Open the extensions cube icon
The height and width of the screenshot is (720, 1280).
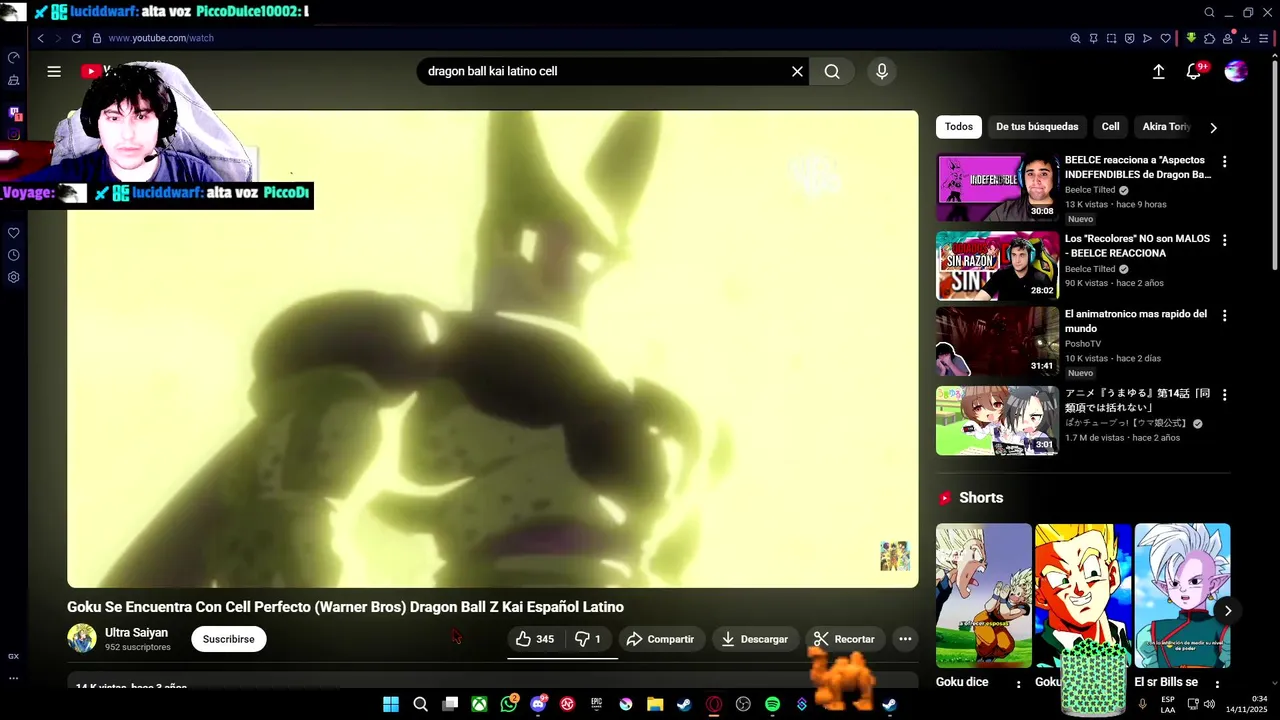point(1209,38)
